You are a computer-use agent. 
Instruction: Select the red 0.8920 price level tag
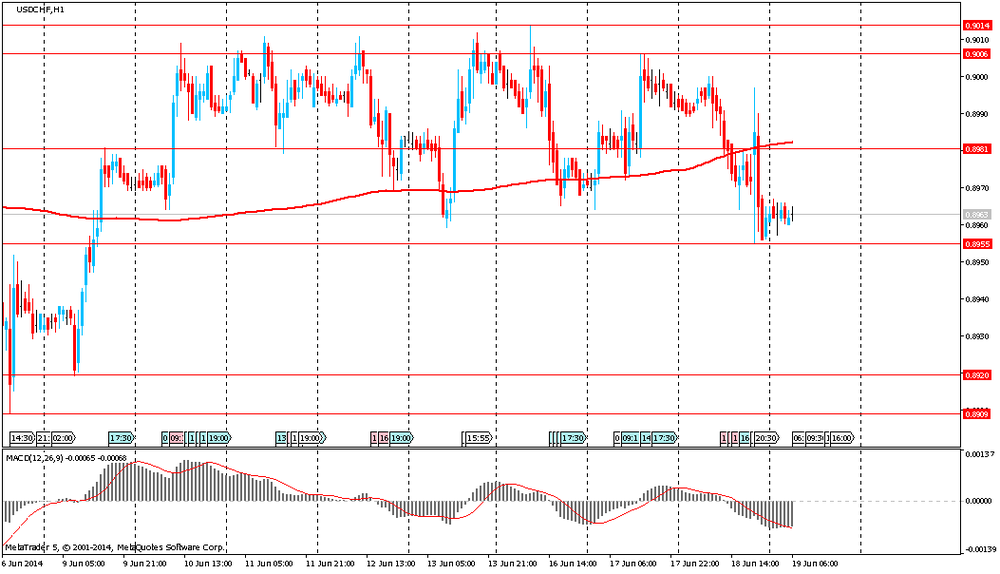pyautogui.click(x=977, y=375)
